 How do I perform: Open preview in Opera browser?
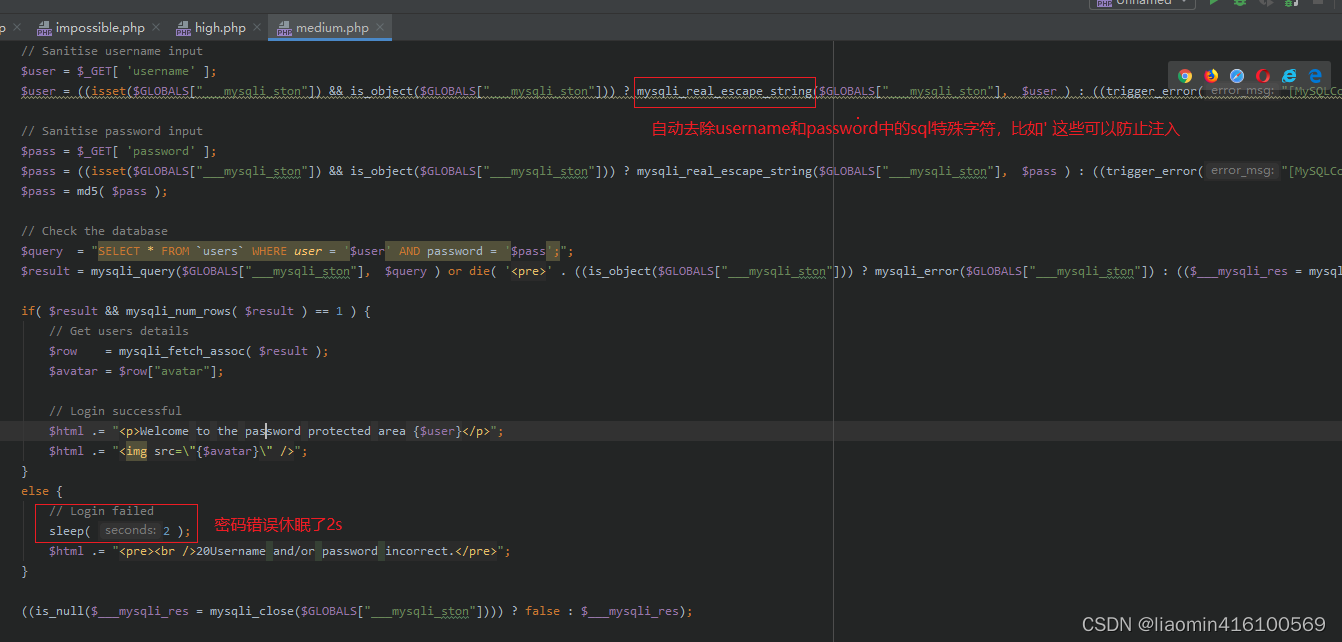point(1263,75)
